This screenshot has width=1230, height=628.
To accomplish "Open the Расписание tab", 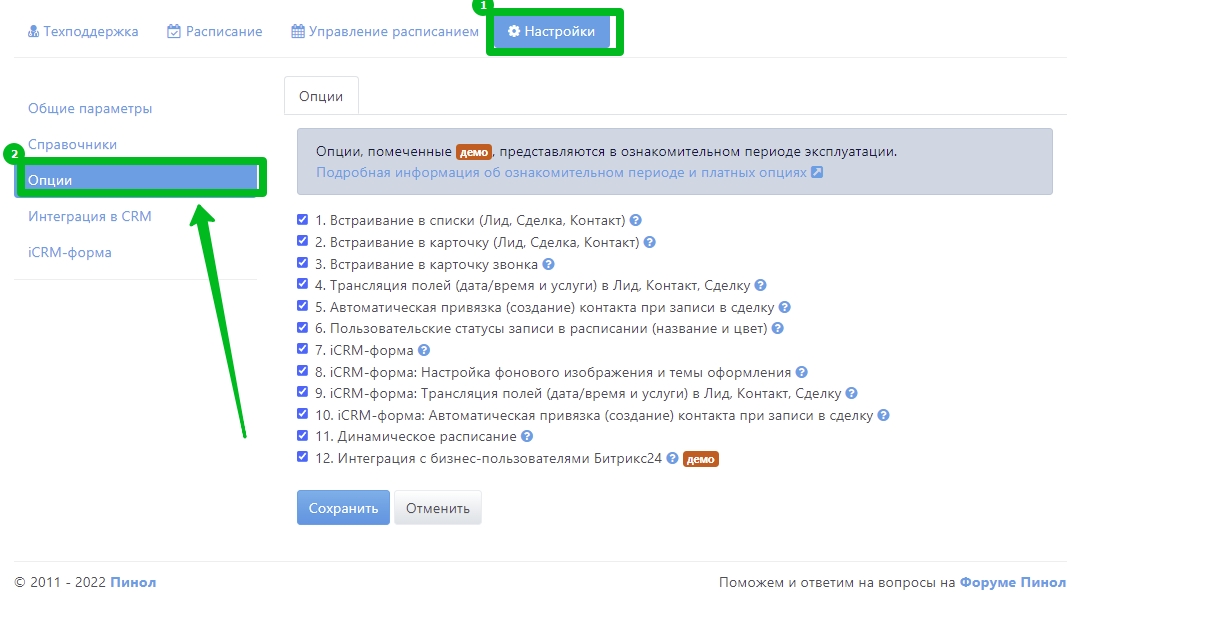I will (214, 31).
